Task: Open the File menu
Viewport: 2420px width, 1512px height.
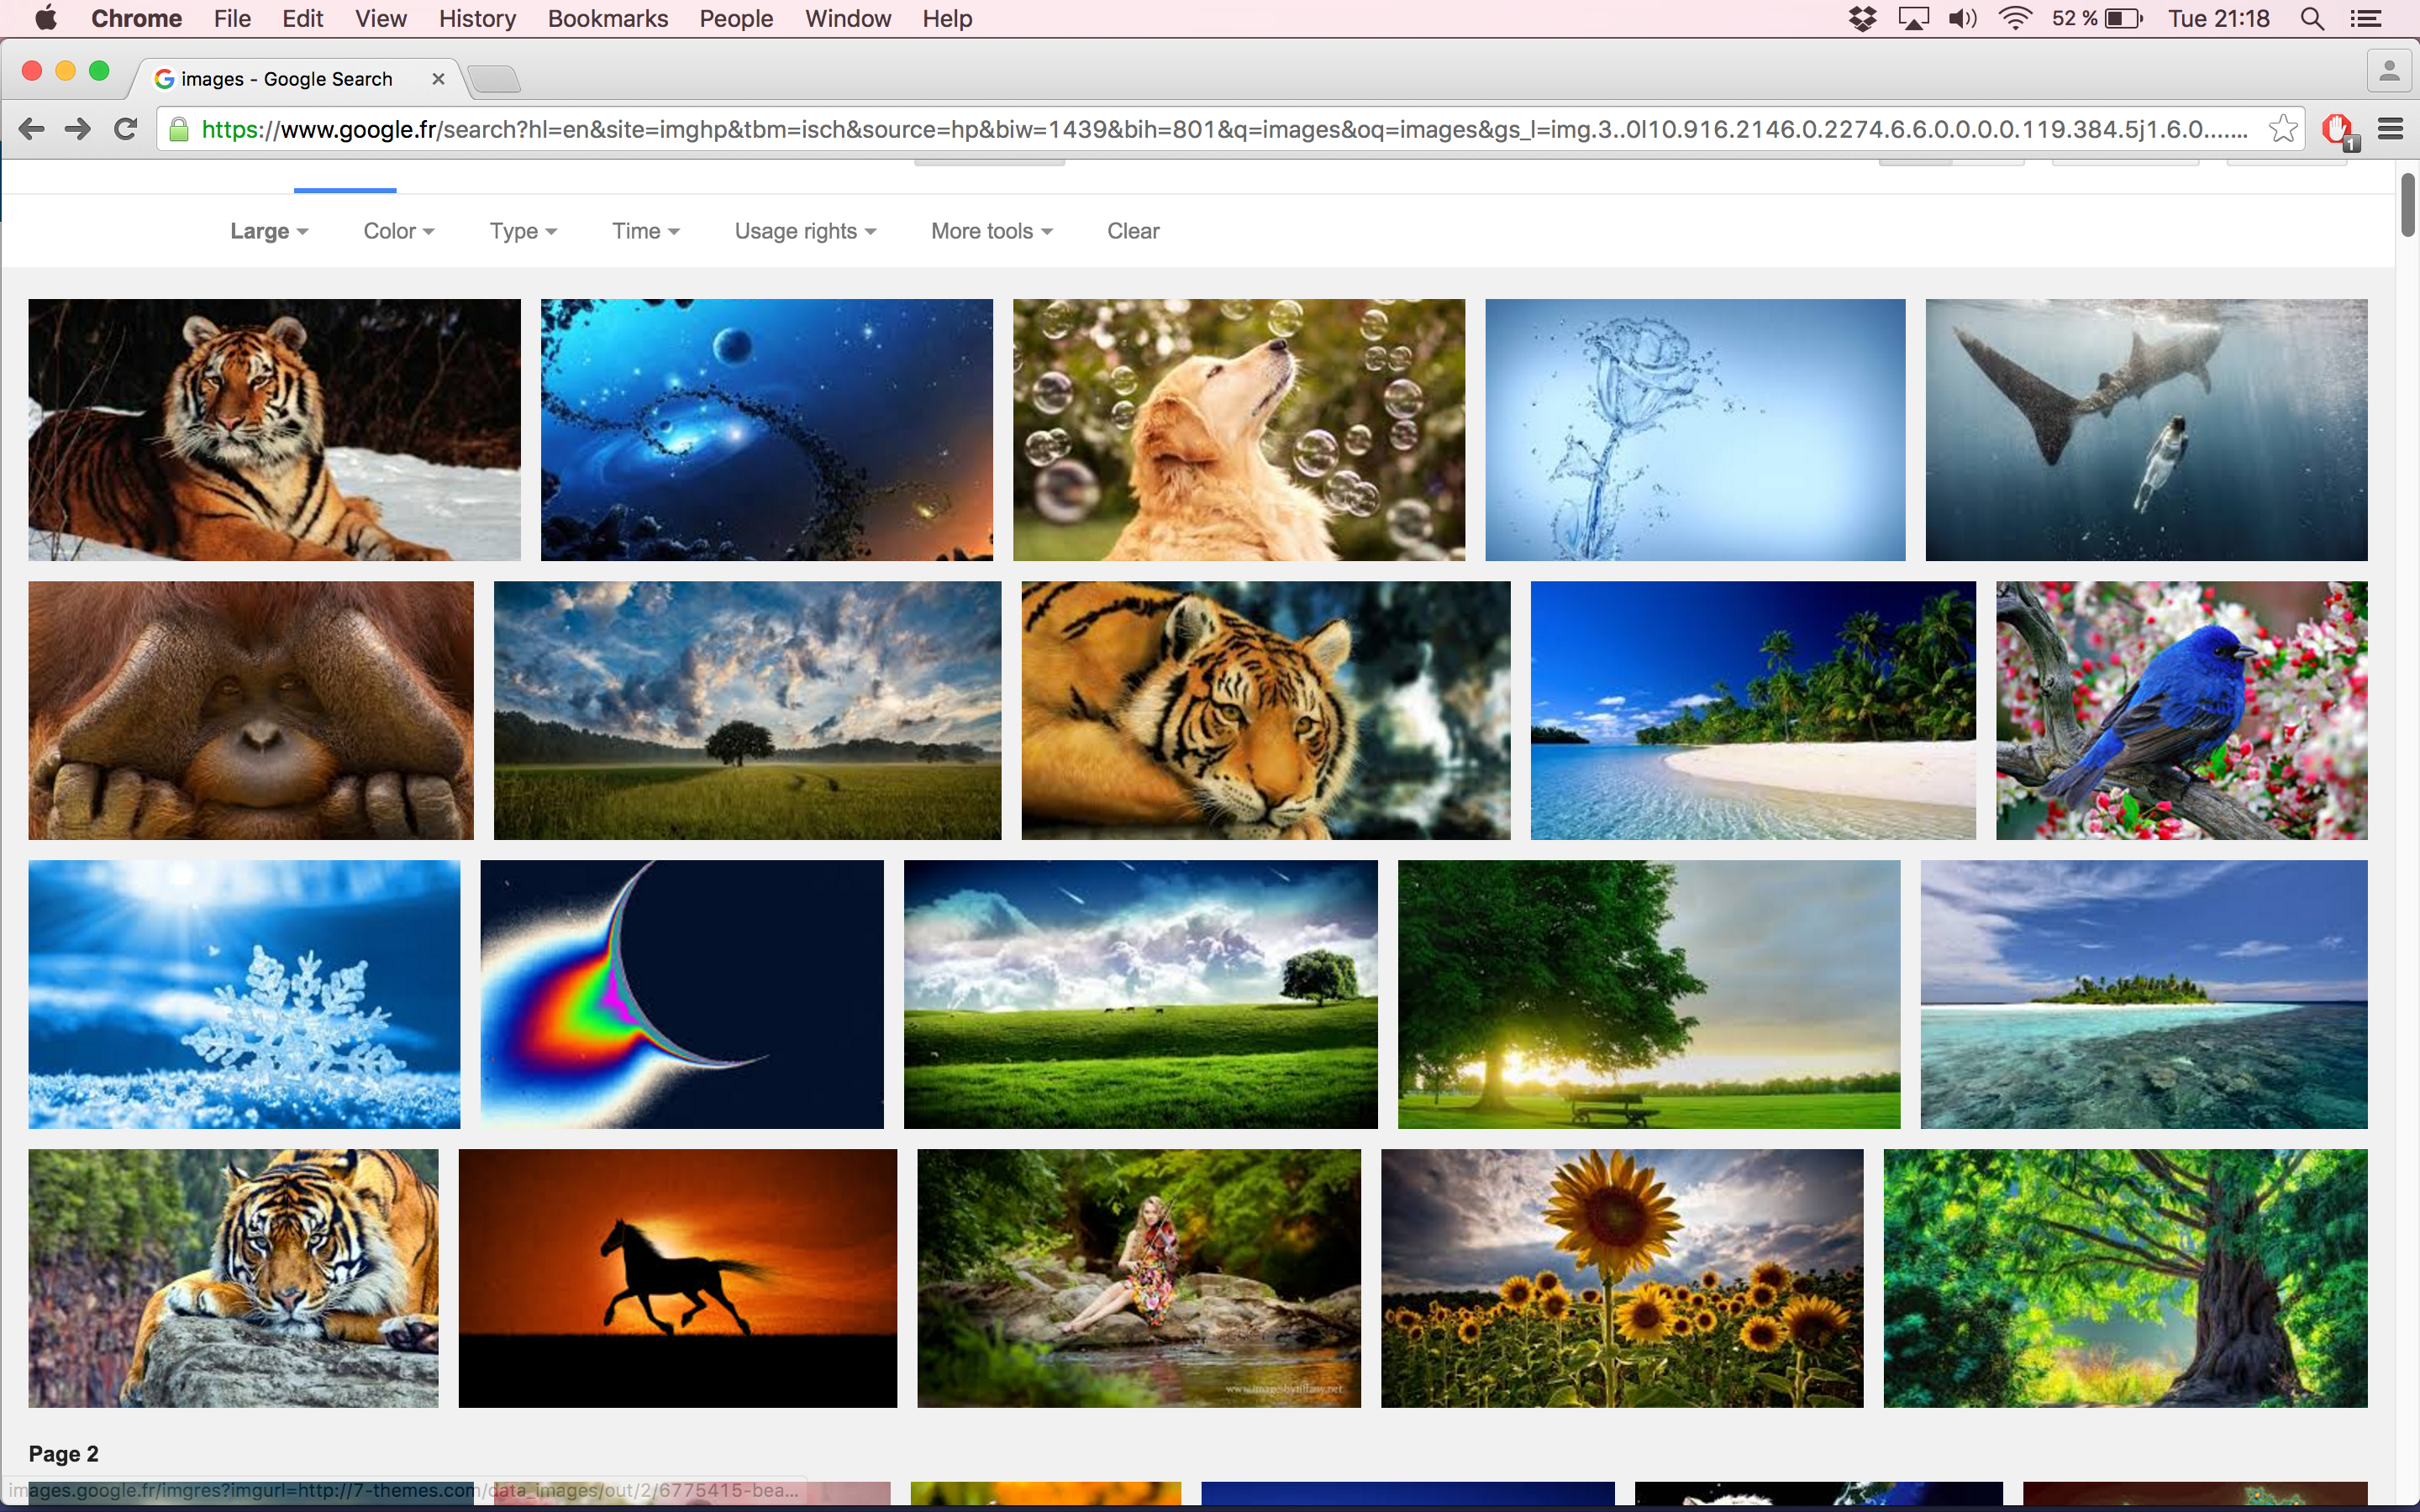Action: pos(232,19)
